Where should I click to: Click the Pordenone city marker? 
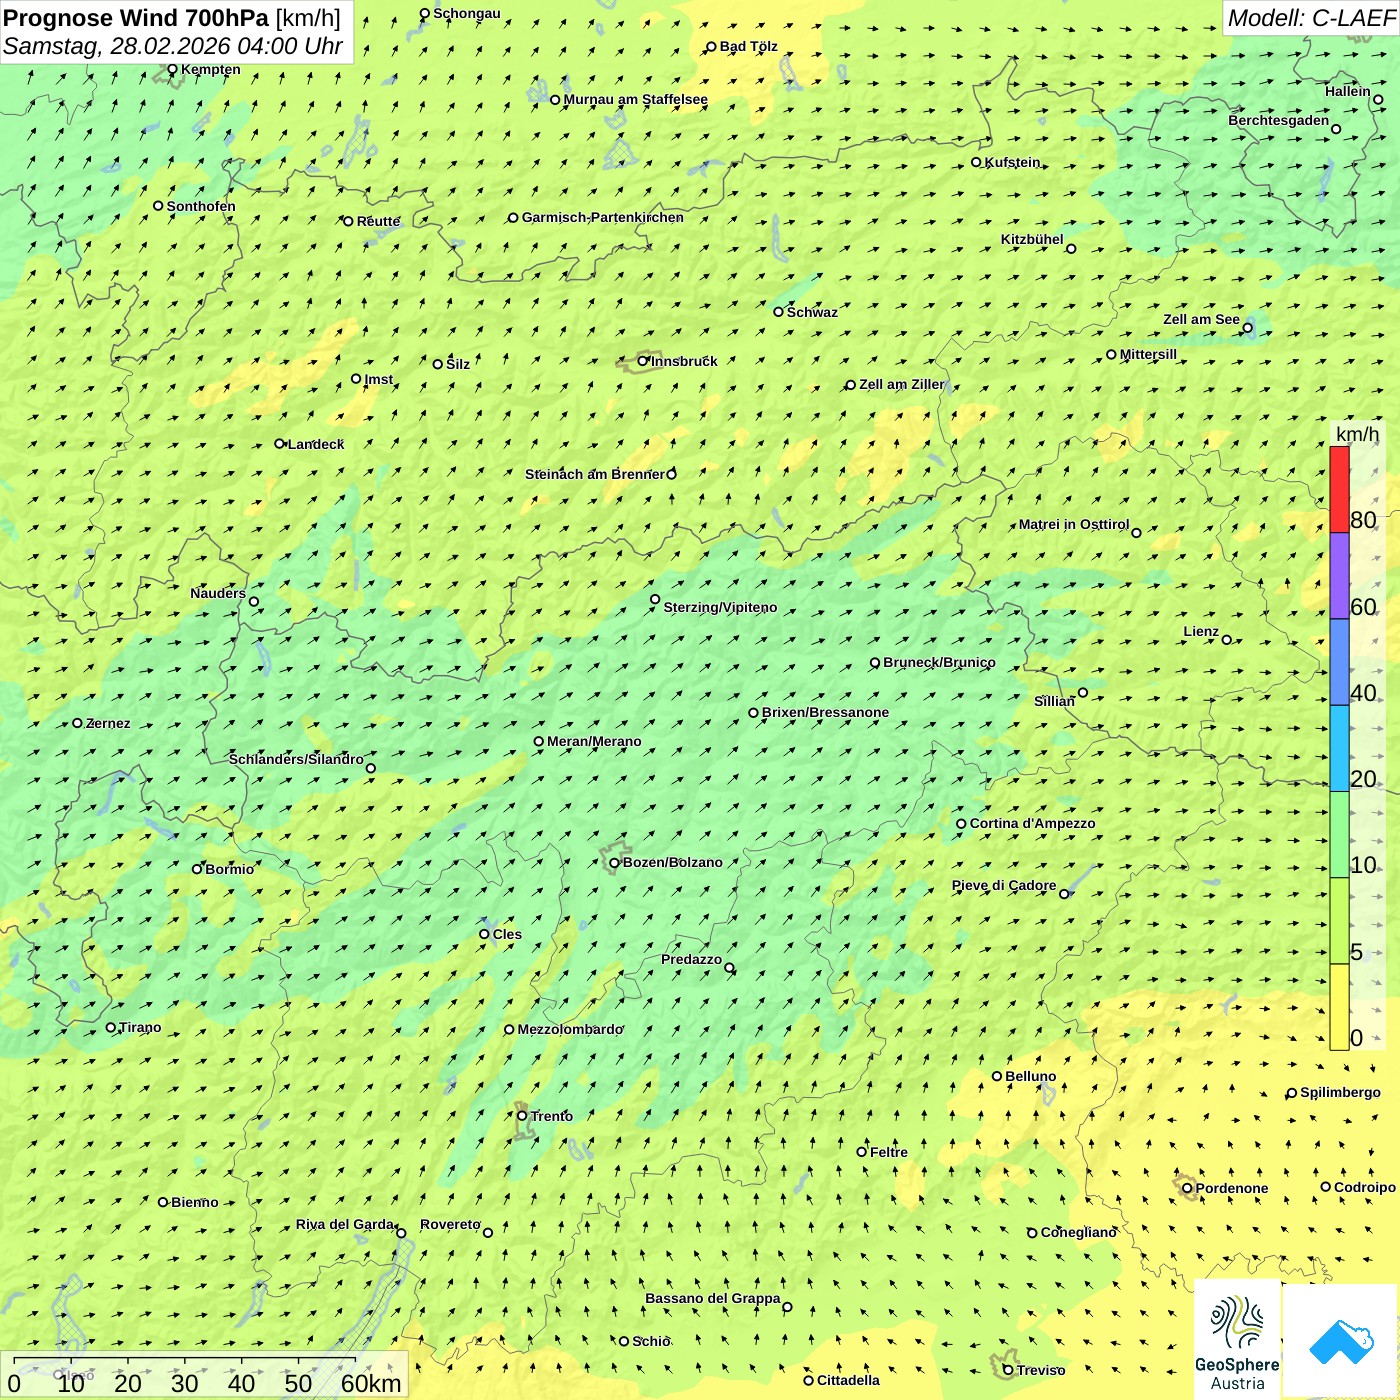point(1187,1188)
